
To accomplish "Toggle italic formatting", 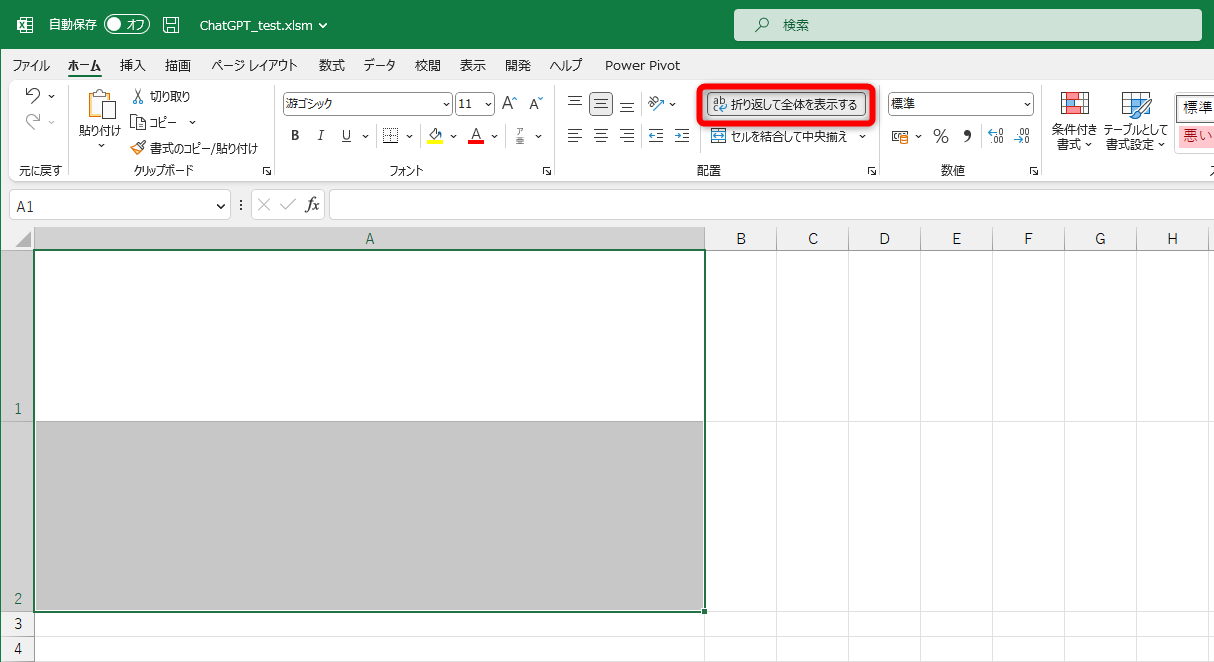I will [x=320, y=135].
